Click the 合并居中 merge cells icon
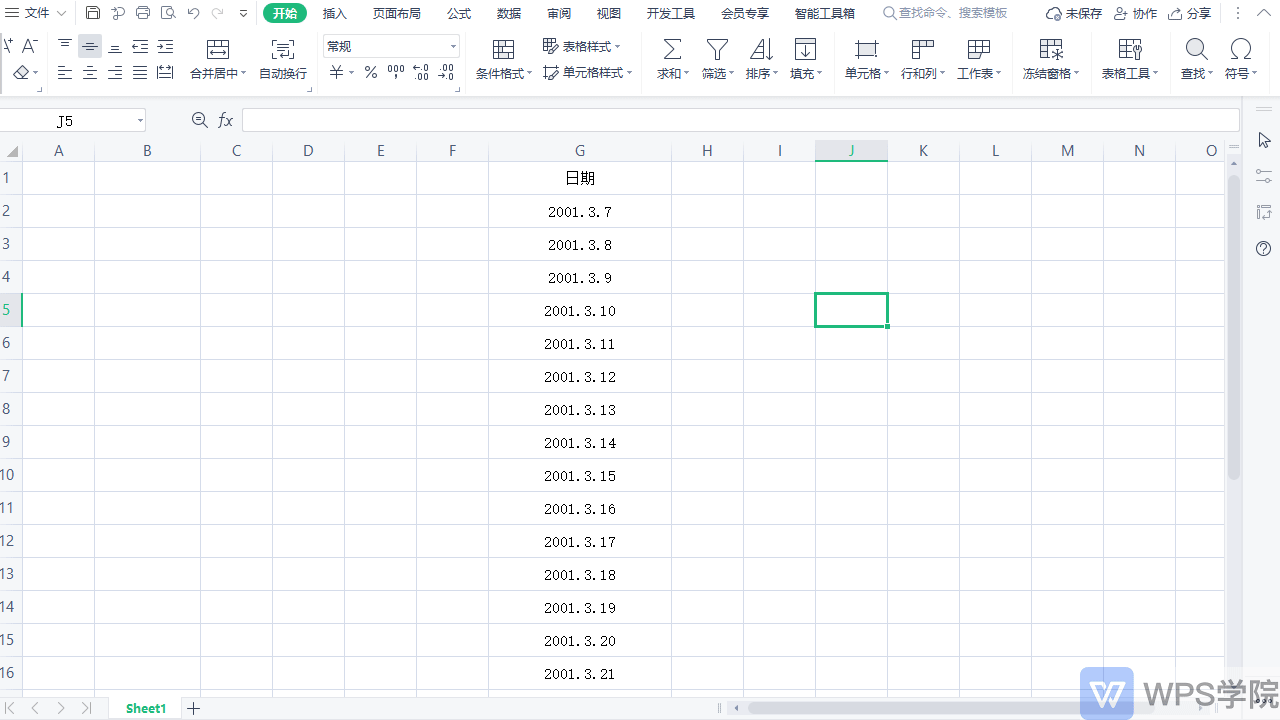The height and width of the screenshot is (720, 1280). [x=217, y=50]
